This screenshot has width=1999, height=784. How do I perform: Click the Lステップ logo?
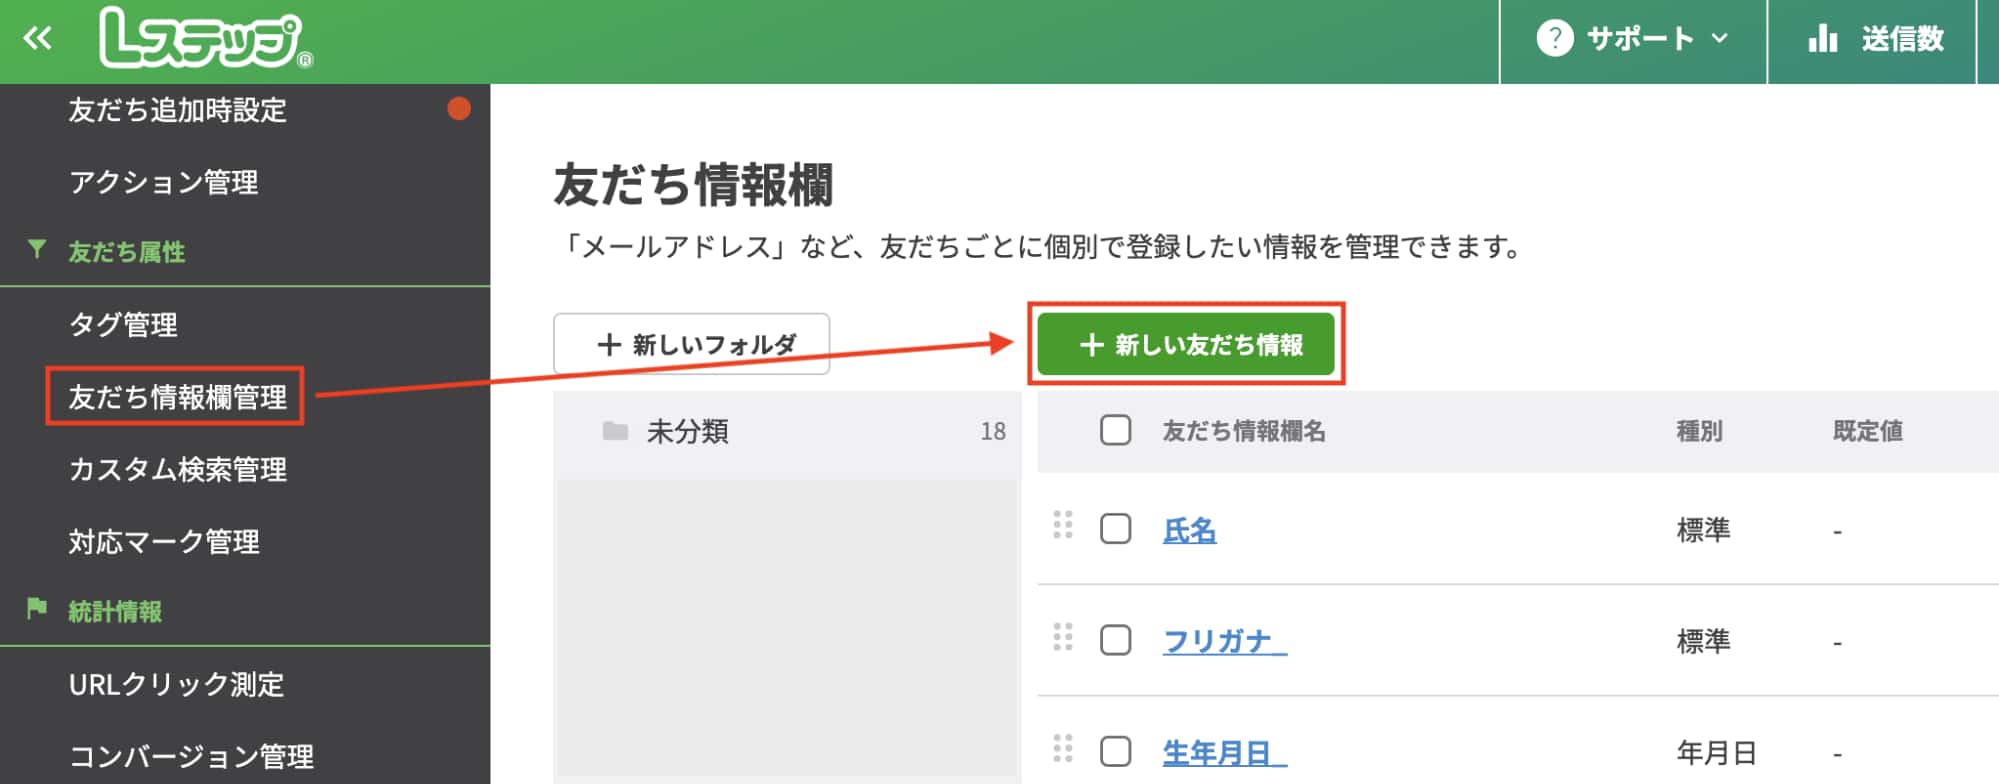click(x=200, y=38)
